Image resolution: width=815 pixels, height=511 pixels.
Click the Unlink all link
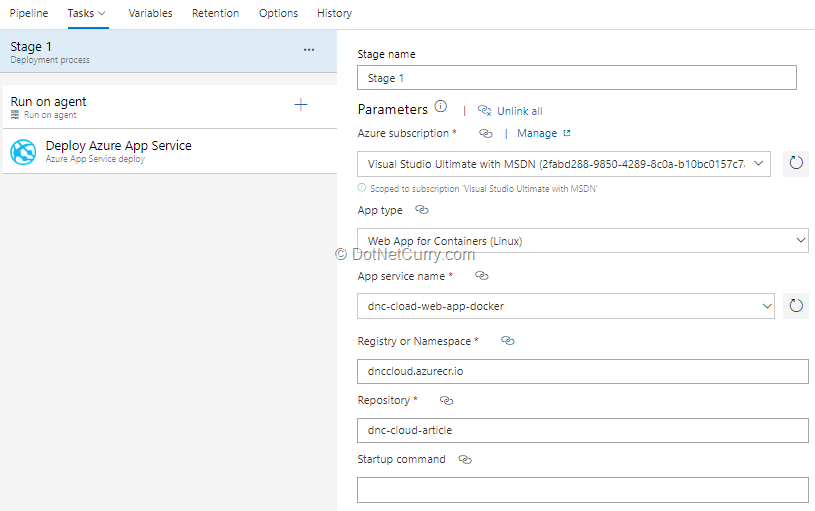[519, 111]
